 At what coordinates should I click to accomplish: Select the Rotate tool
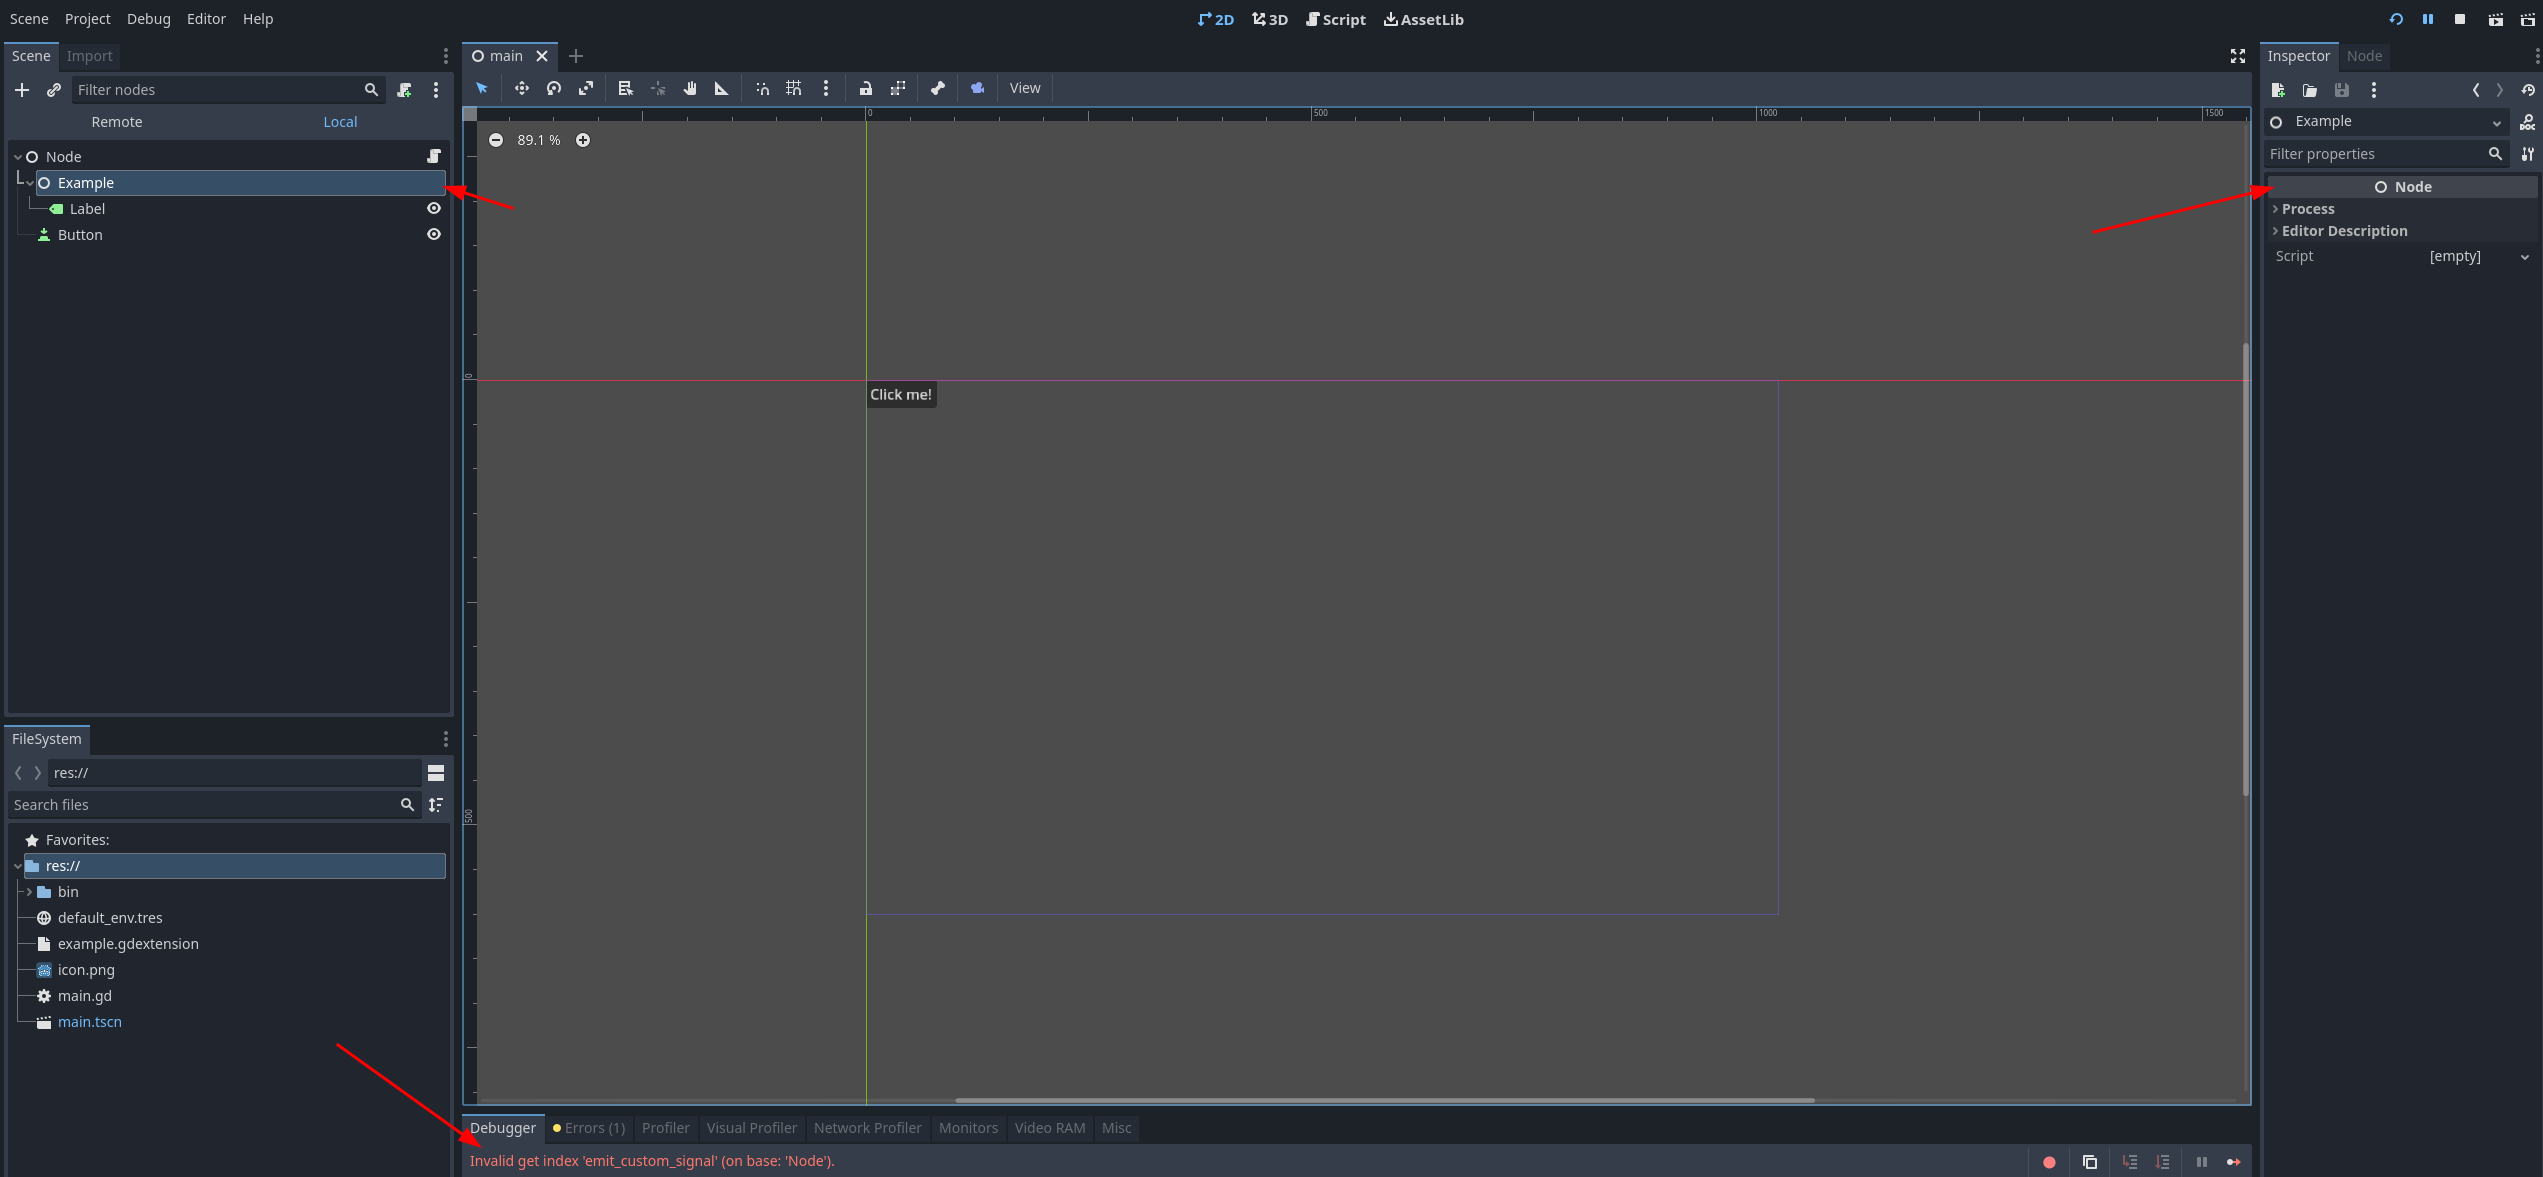click(553, 89)
